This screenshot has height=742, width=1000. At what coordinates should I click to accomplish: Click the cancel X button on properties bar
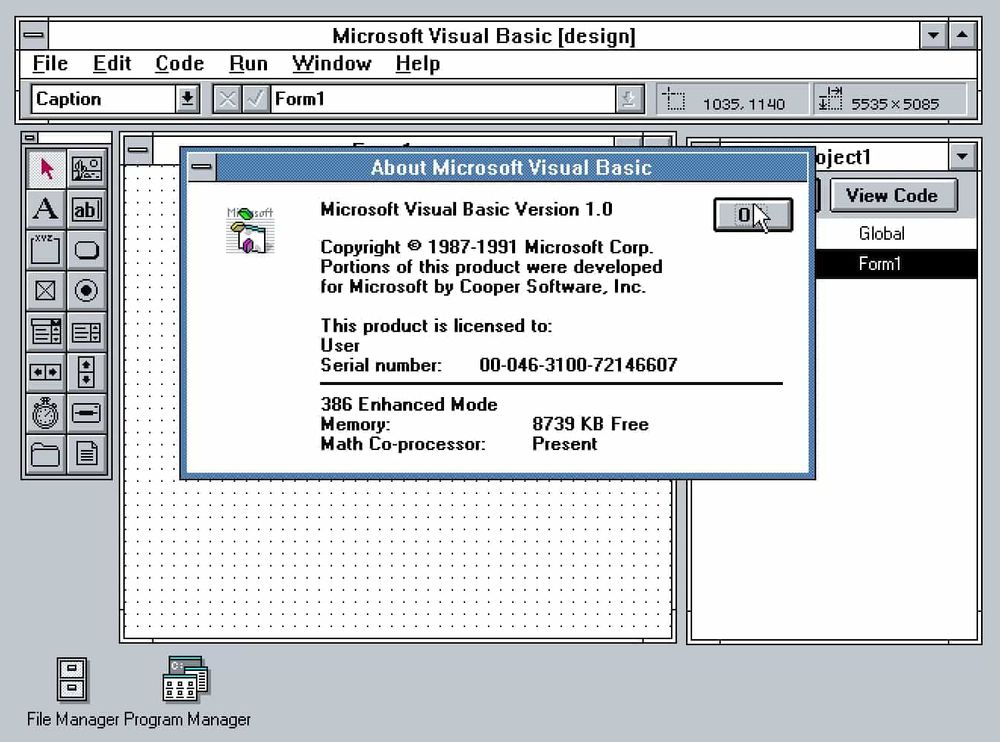226,99
